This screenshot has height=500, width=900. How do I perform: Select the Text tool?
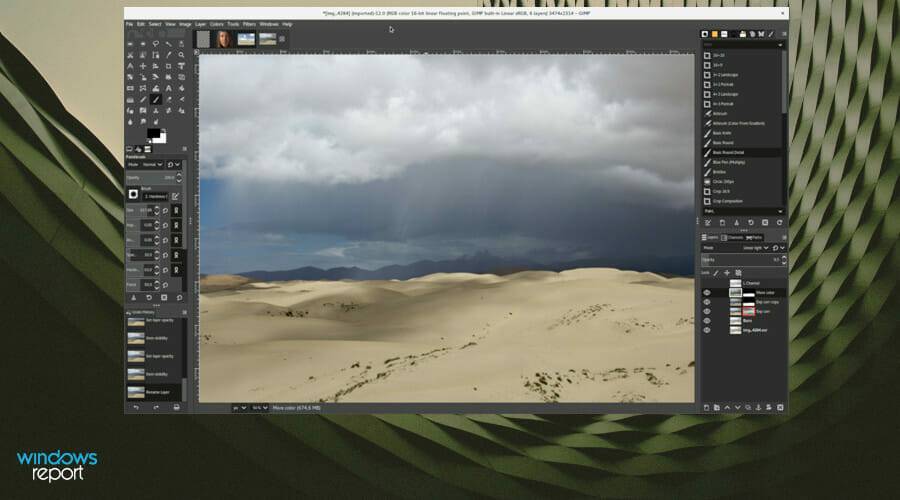(x=168, y=88)
